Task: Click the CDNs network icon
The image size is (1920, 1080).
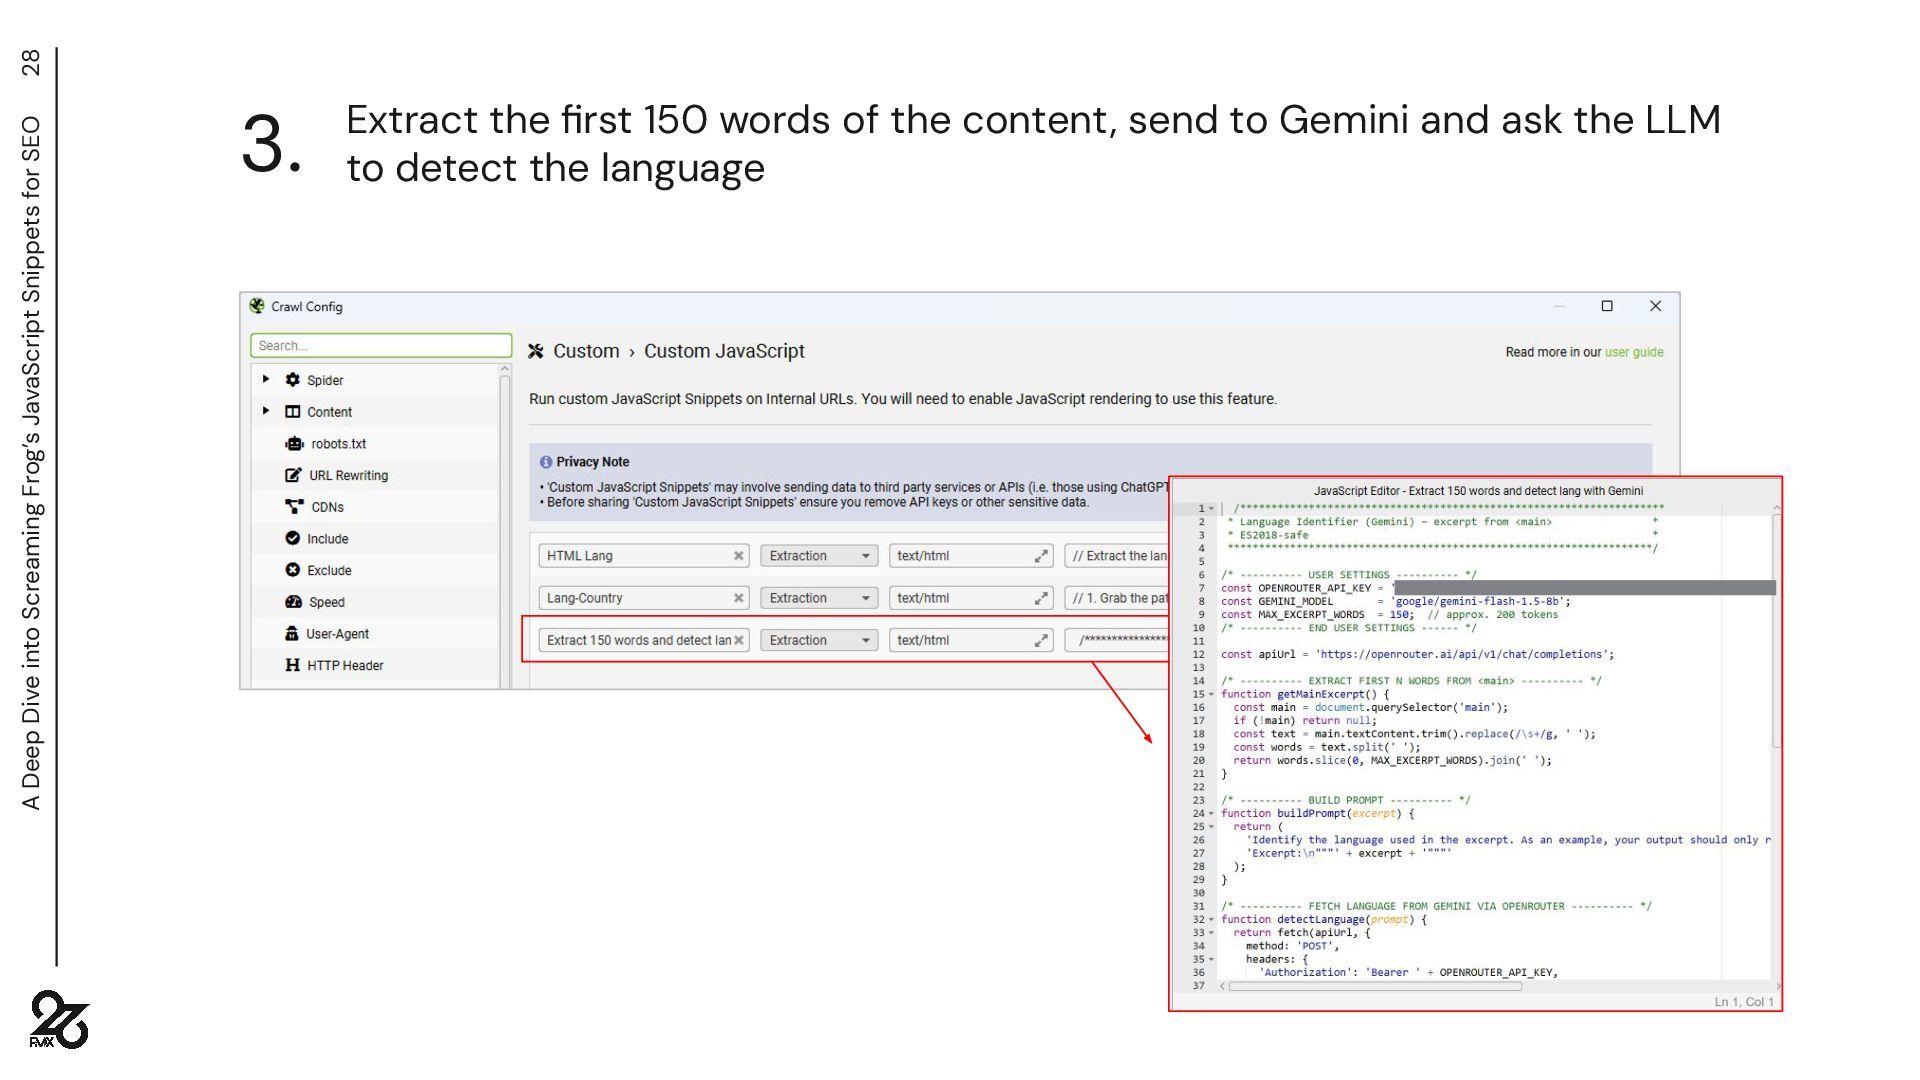Action: pyautogui.click(x=294, y=507)
